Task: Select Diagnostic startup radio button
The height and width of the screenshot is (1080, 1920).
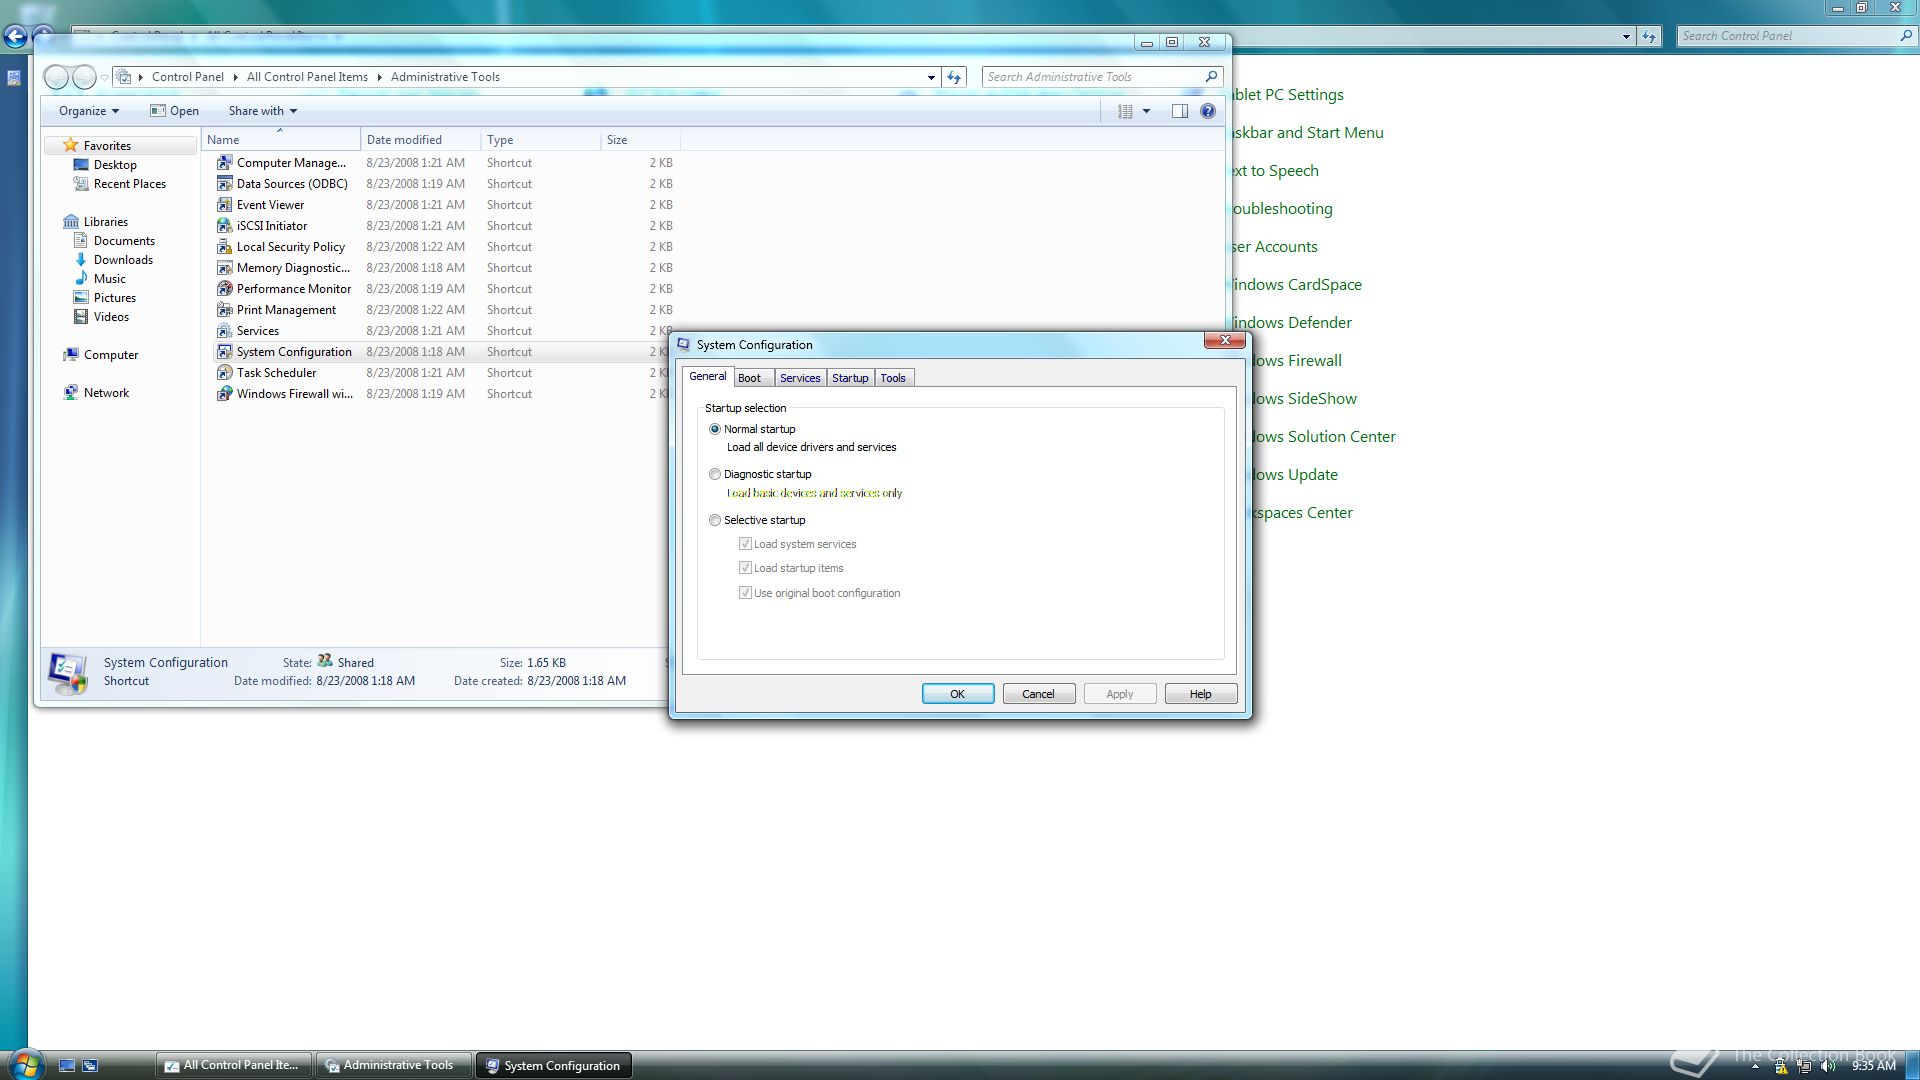Action: coord(715,474)
